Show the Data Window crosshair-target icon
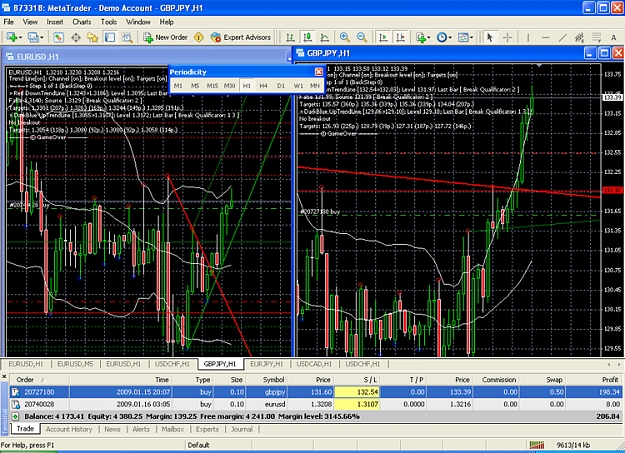The image size is (625, 453). (x=76, y=37)
